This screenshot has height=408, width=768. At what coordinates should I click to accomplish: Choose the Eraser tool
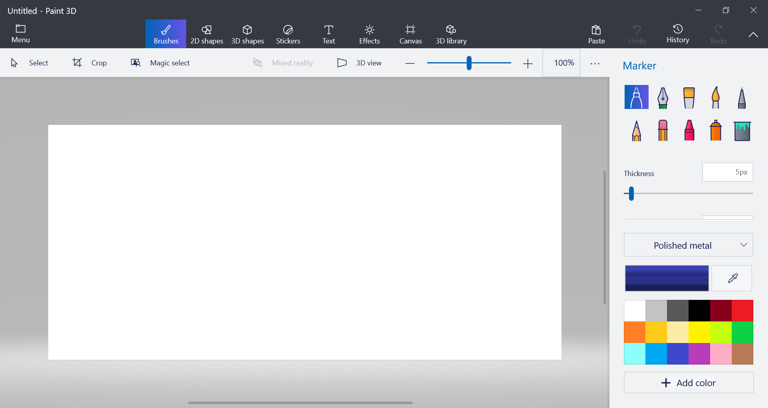[x=662, y=130]
